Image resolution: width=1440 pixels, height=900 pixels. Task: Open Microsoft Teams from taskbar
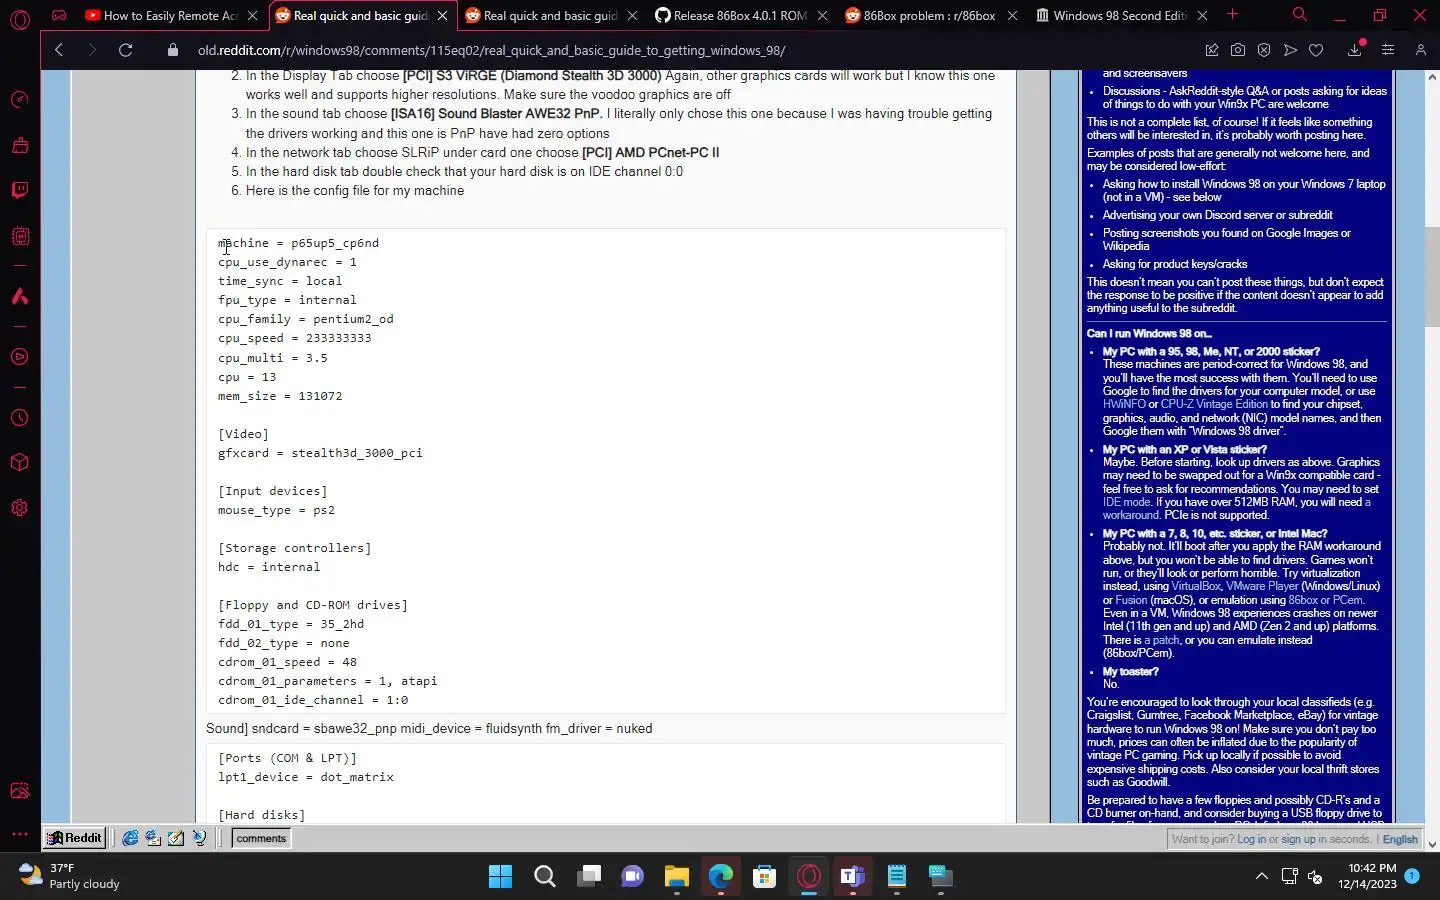(853, 877)
